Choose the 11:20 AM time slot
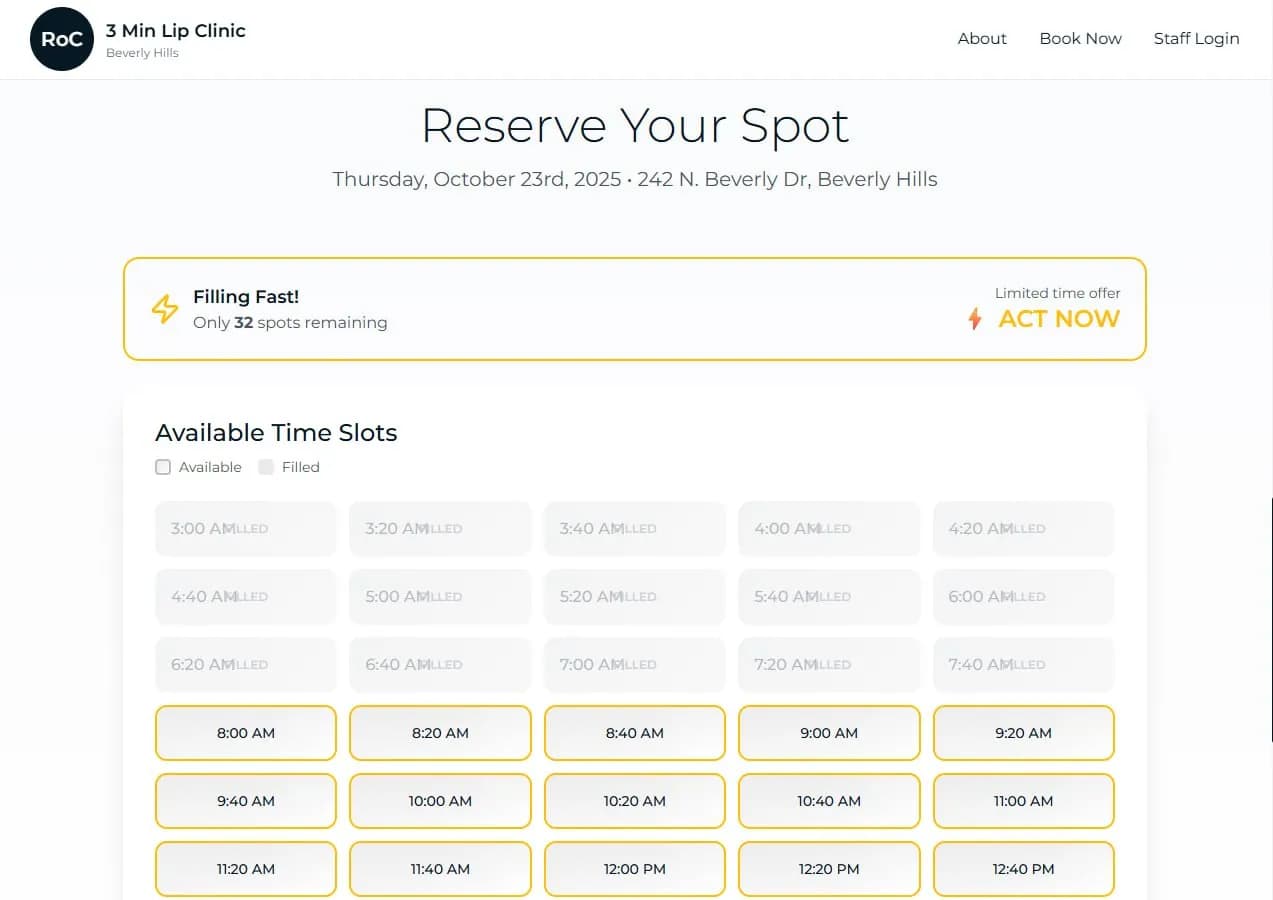The height and width of the screenshot is (900, 1273). click(x=246, y=869)
